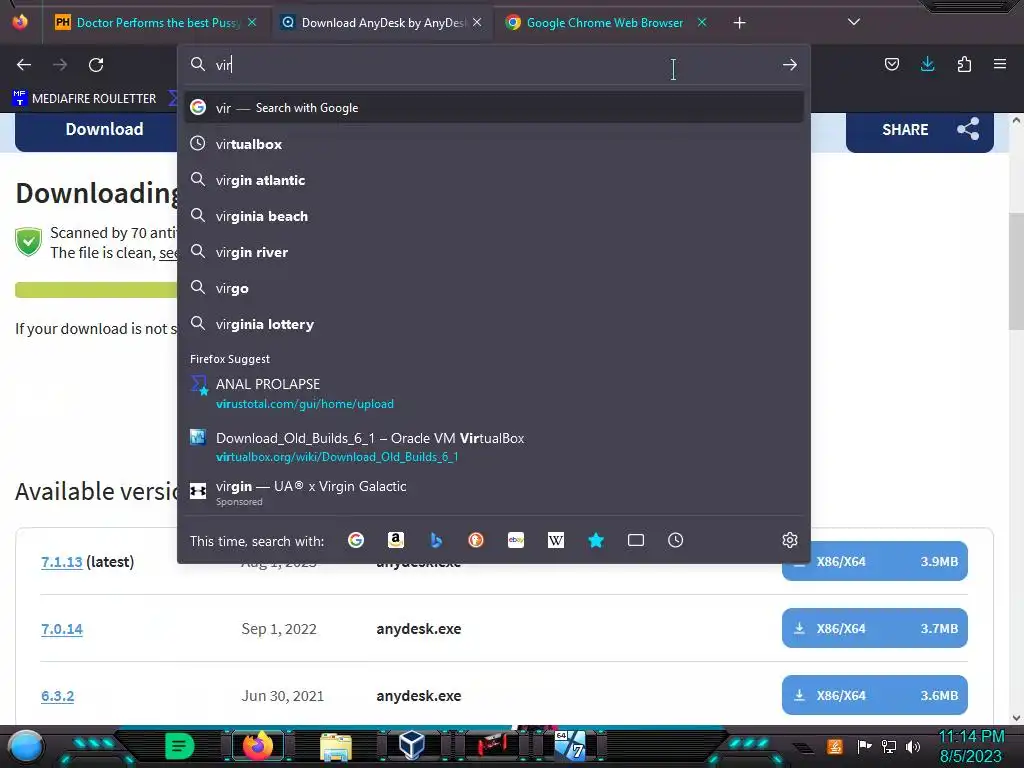Viewport: 1024px width, 768px height.
Task: Choose the virginia beach suggestion
Action: point(494,216)
